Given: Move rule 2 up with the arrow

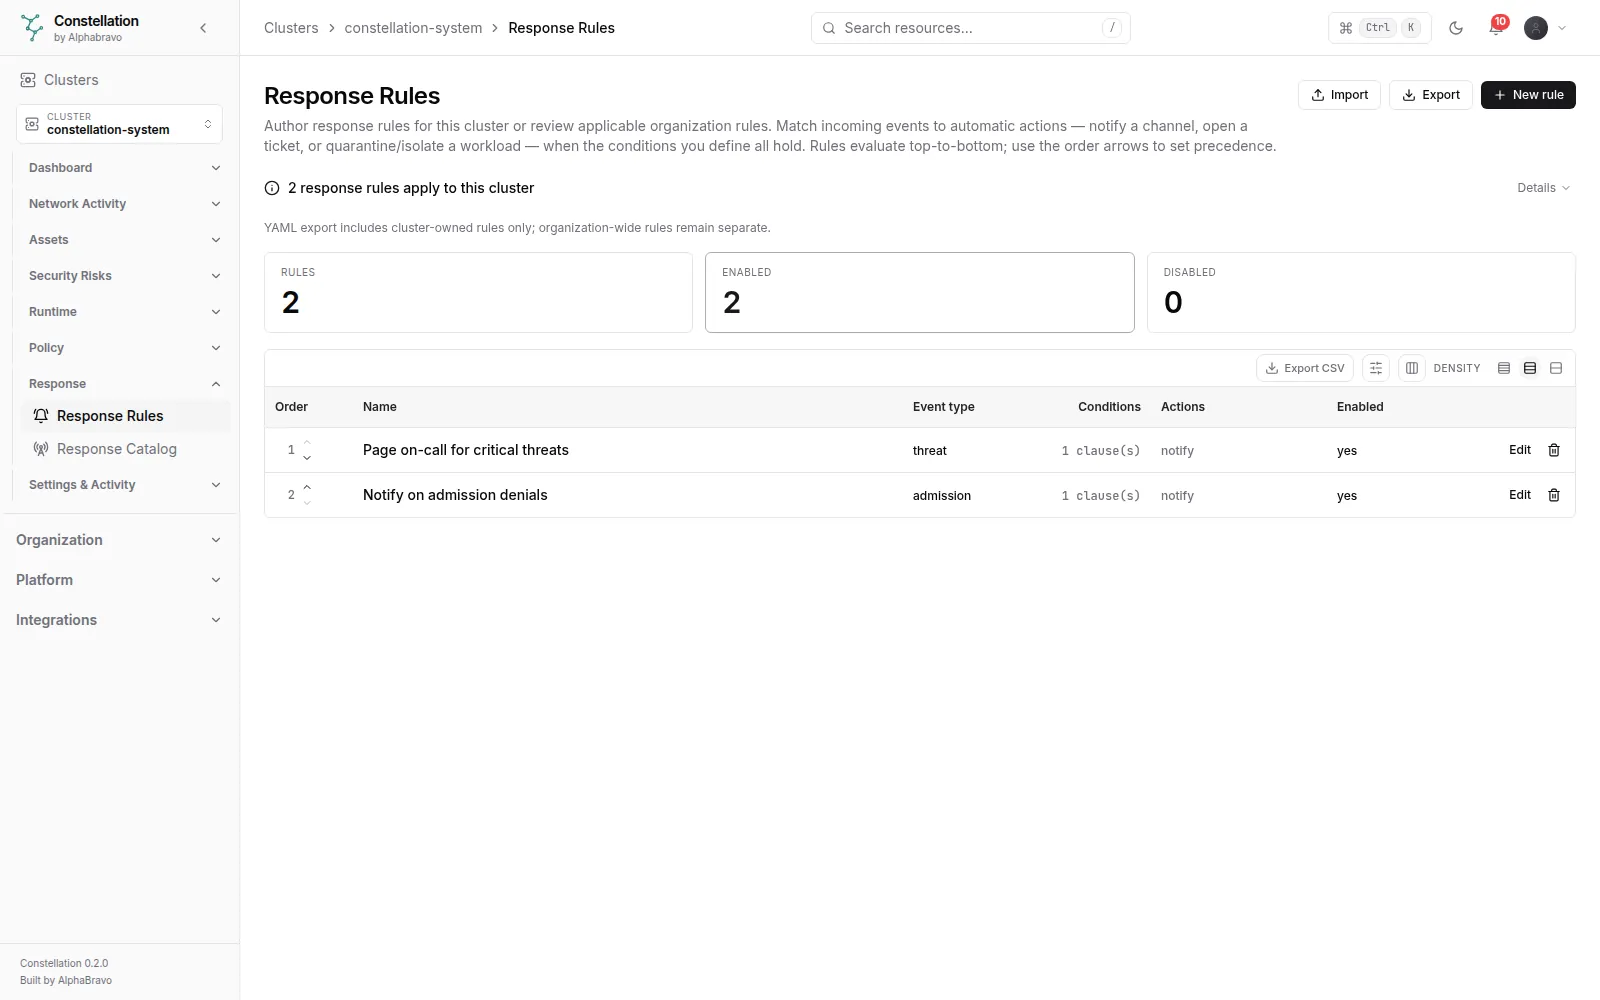Looking at the screenshot, I should point(307,487).
